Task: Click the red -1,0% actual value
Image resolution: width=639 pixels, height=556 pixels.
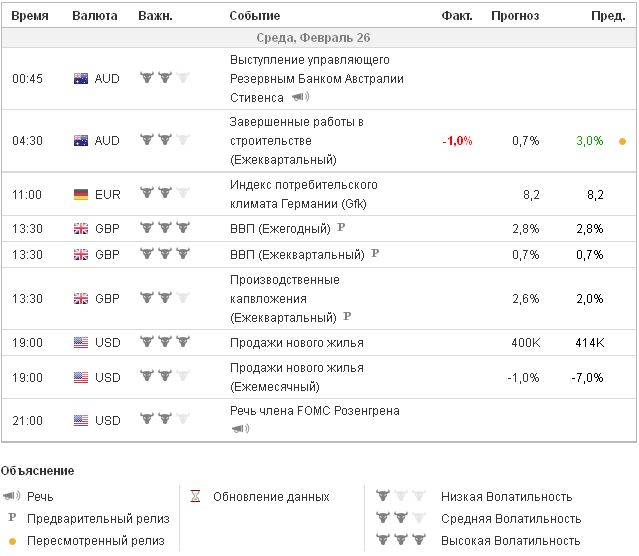Action: [457, 141]
